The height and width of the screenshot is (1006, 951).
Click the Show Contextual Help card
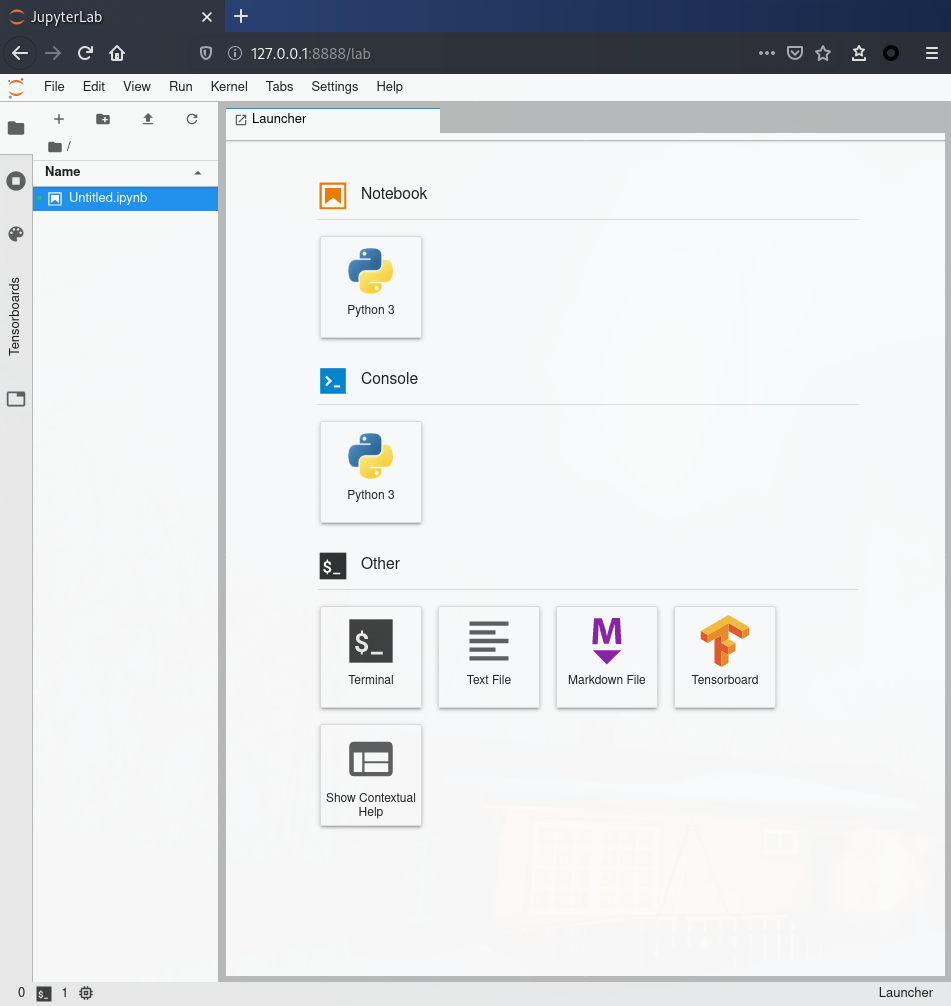point(371,775)
